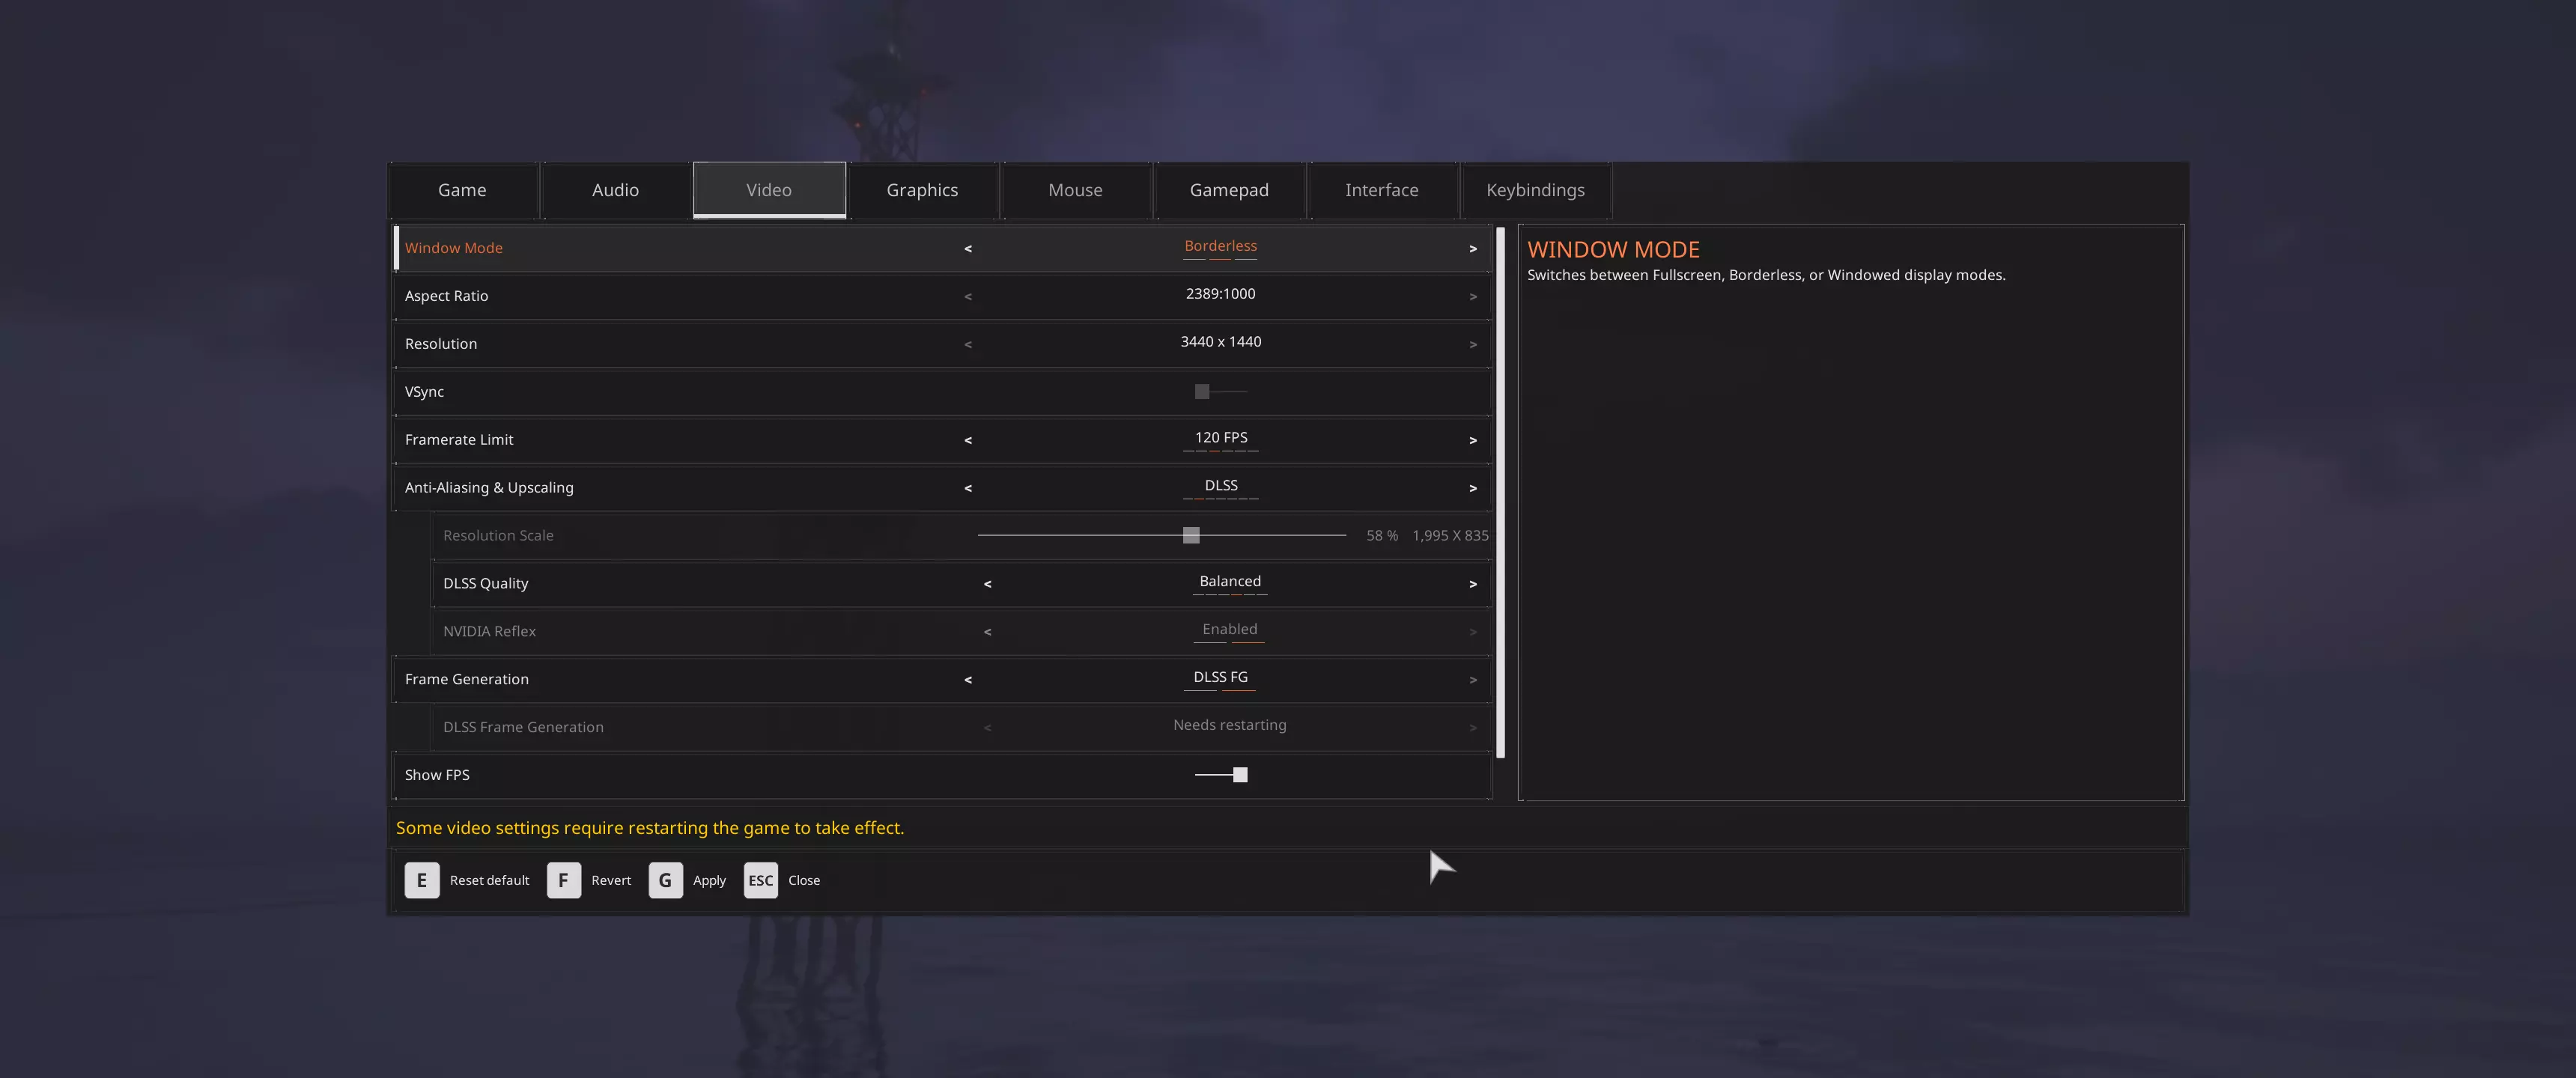Image resolution: width=2576 pixels, height=1078 pixels.
Task: Click the G key icon to Apply
Action: (665, 880)
